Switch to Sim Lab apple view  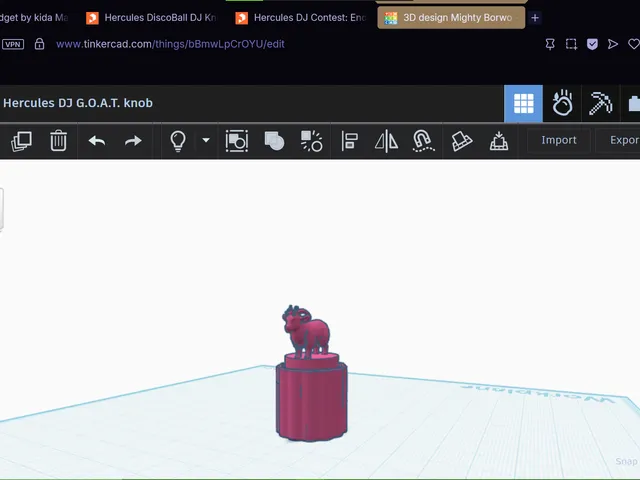pos(562,104)
